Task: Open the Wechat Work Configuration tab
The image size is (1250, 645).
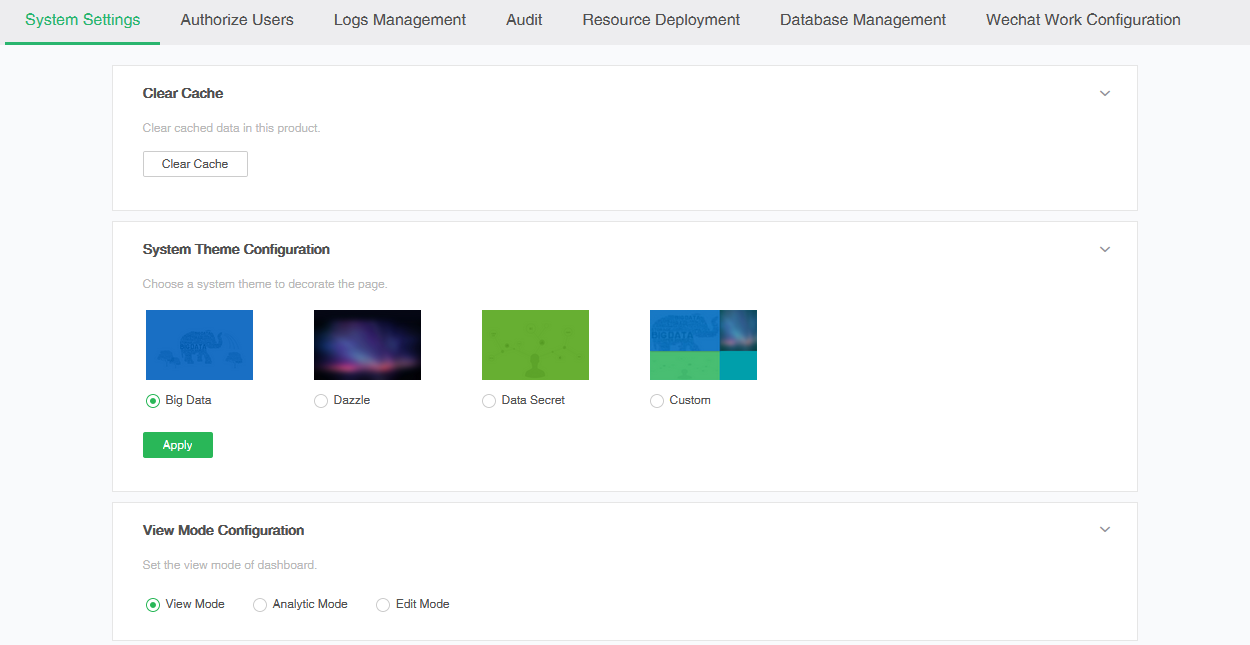Action: click(1083, 20)
